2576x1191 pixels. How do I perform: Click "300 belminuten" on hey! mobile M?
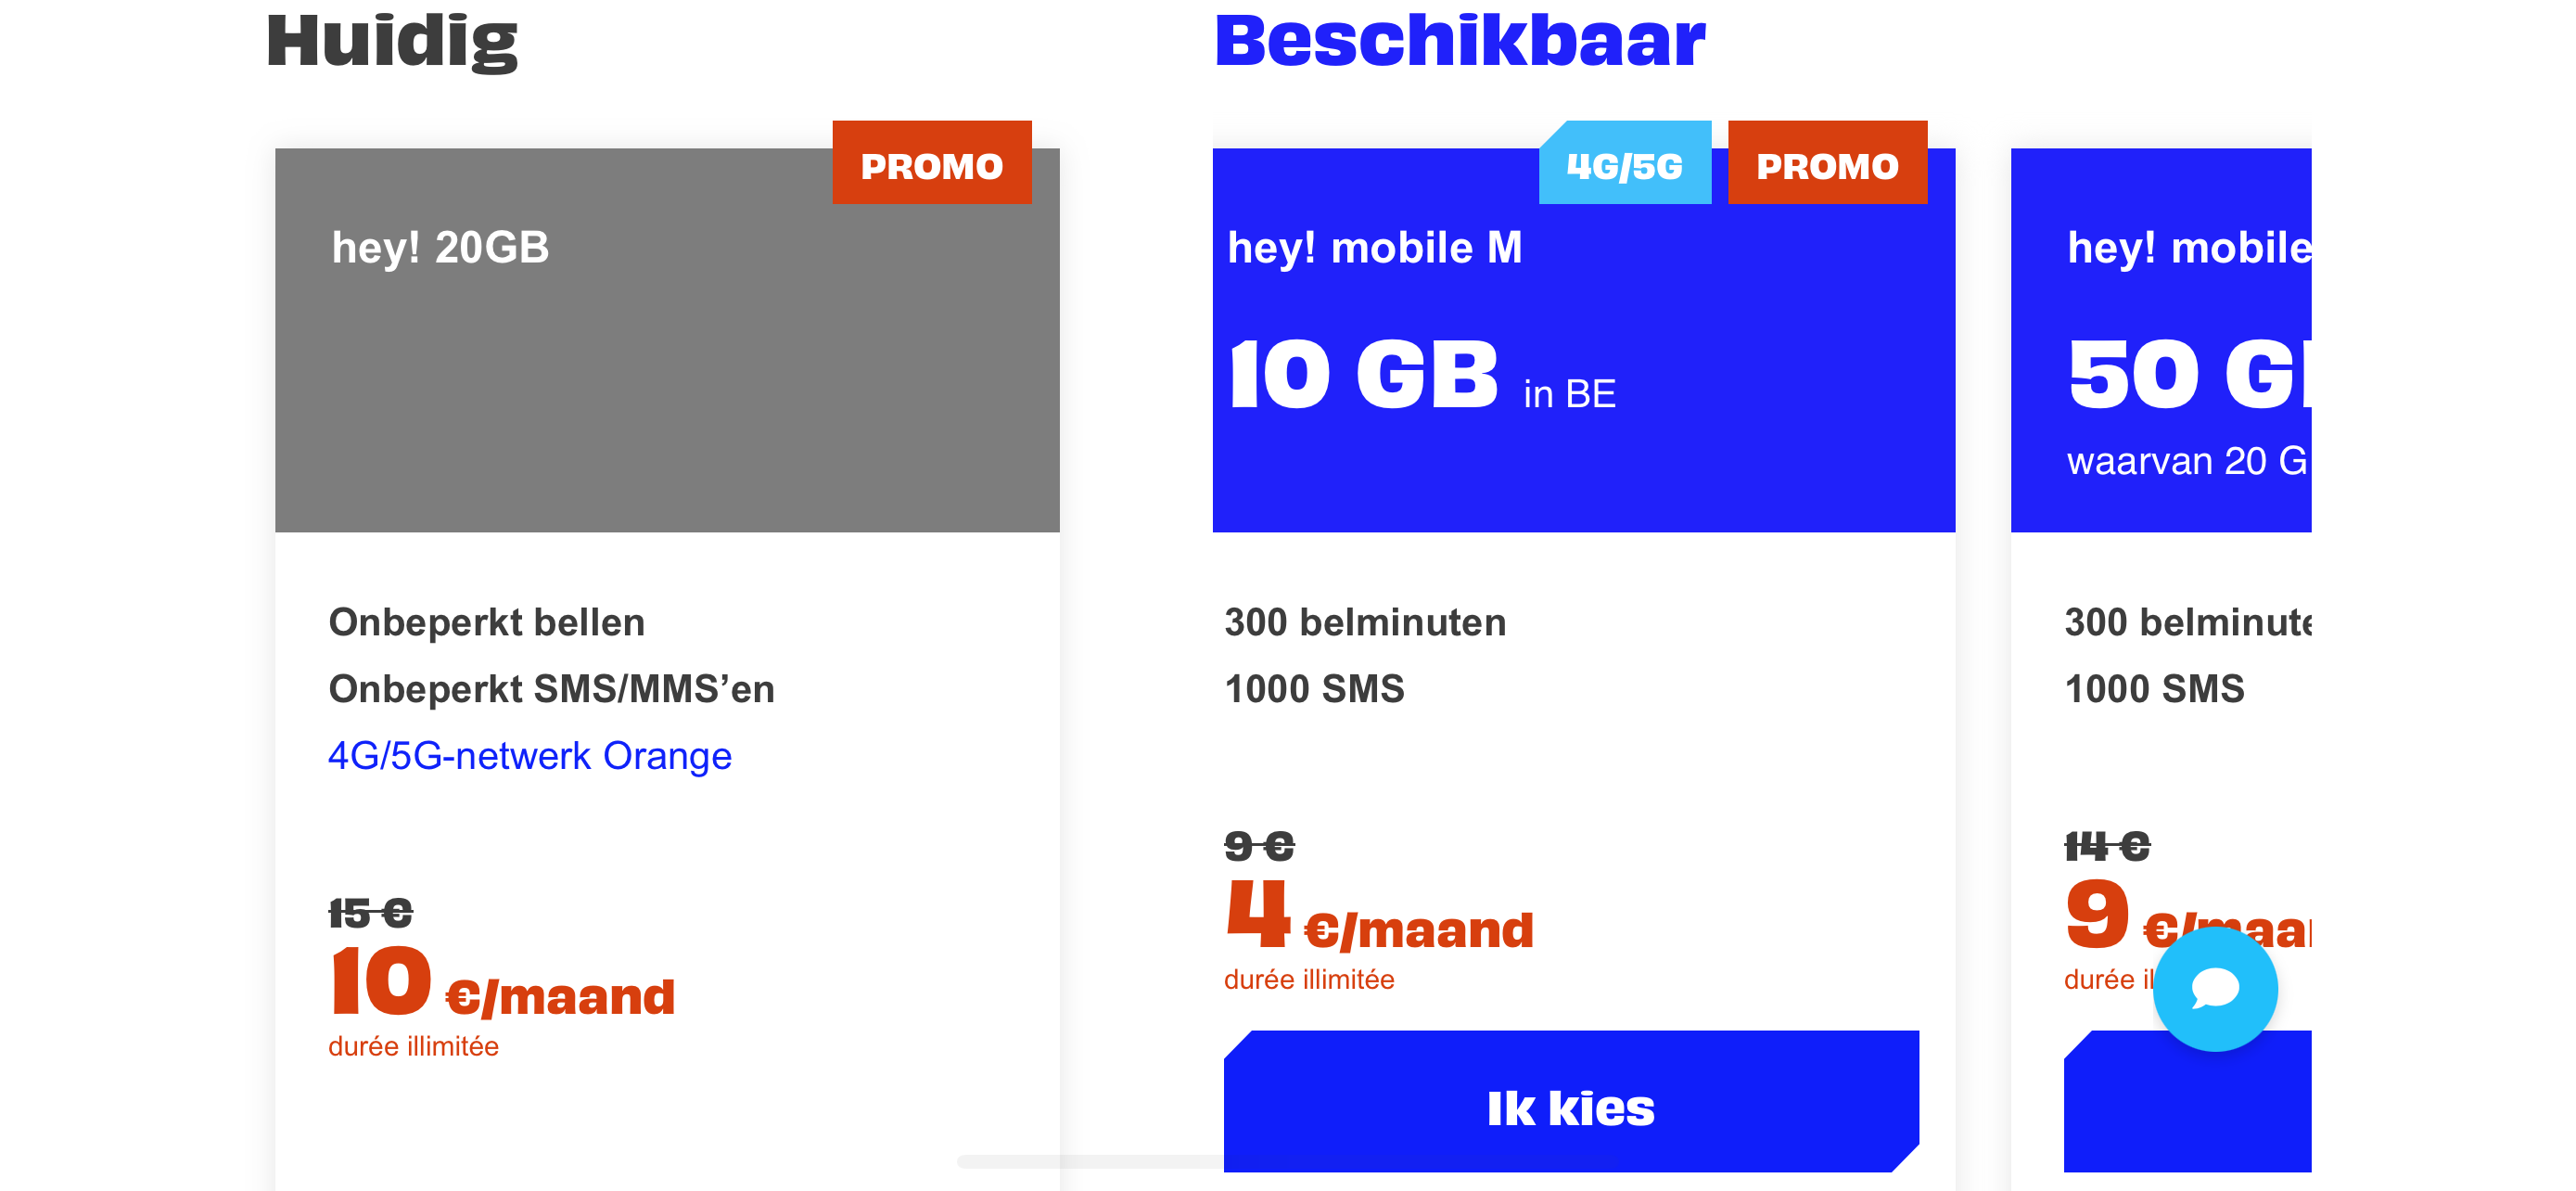tap(1364, 622)
